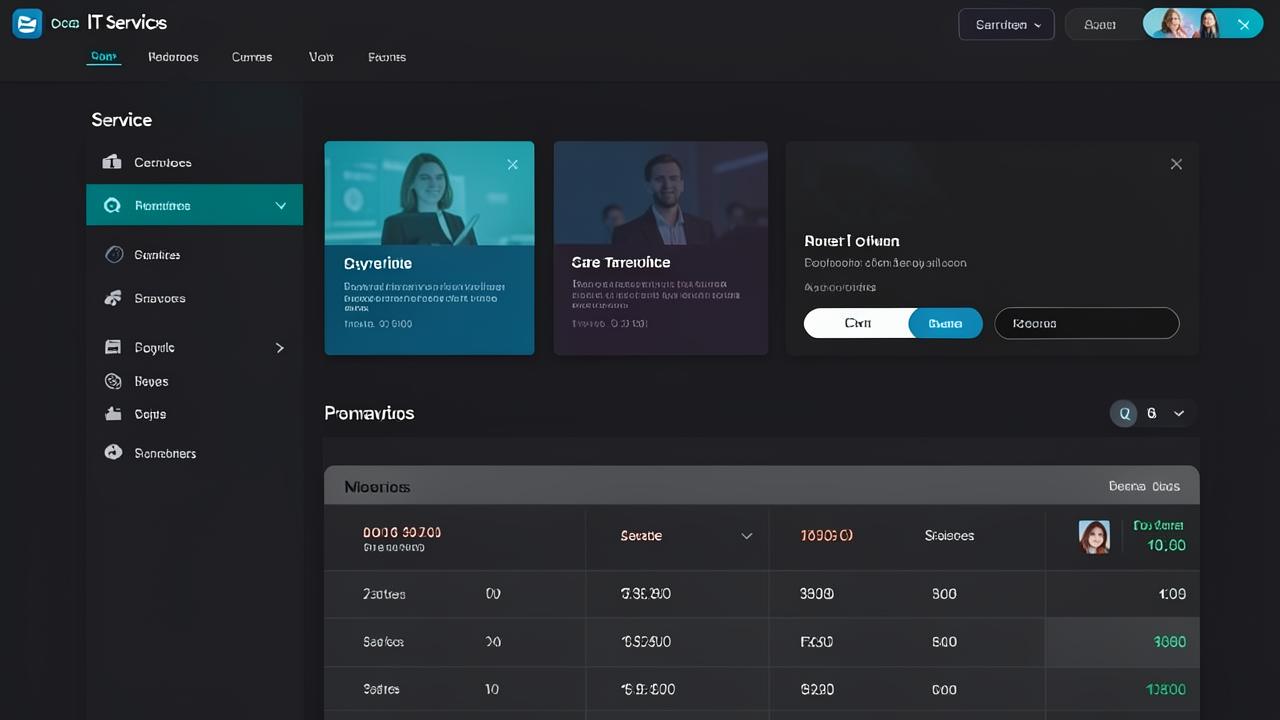
Task: Switch to the Cumes tab
Action: coord(252,57)
